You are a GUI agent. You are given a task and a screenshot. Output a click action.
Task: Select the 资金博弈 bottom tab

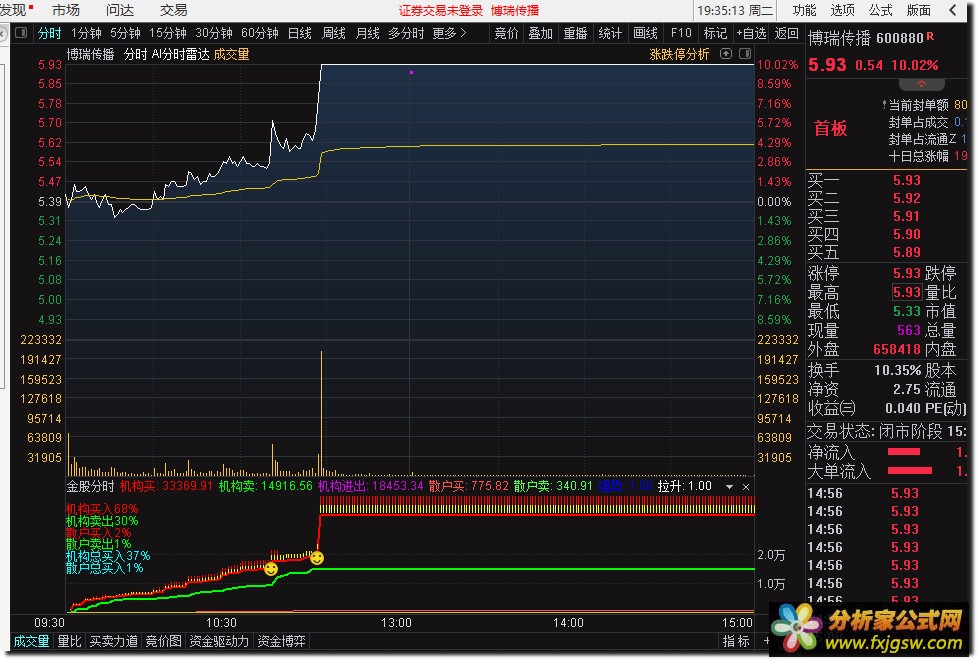(282, 641)
